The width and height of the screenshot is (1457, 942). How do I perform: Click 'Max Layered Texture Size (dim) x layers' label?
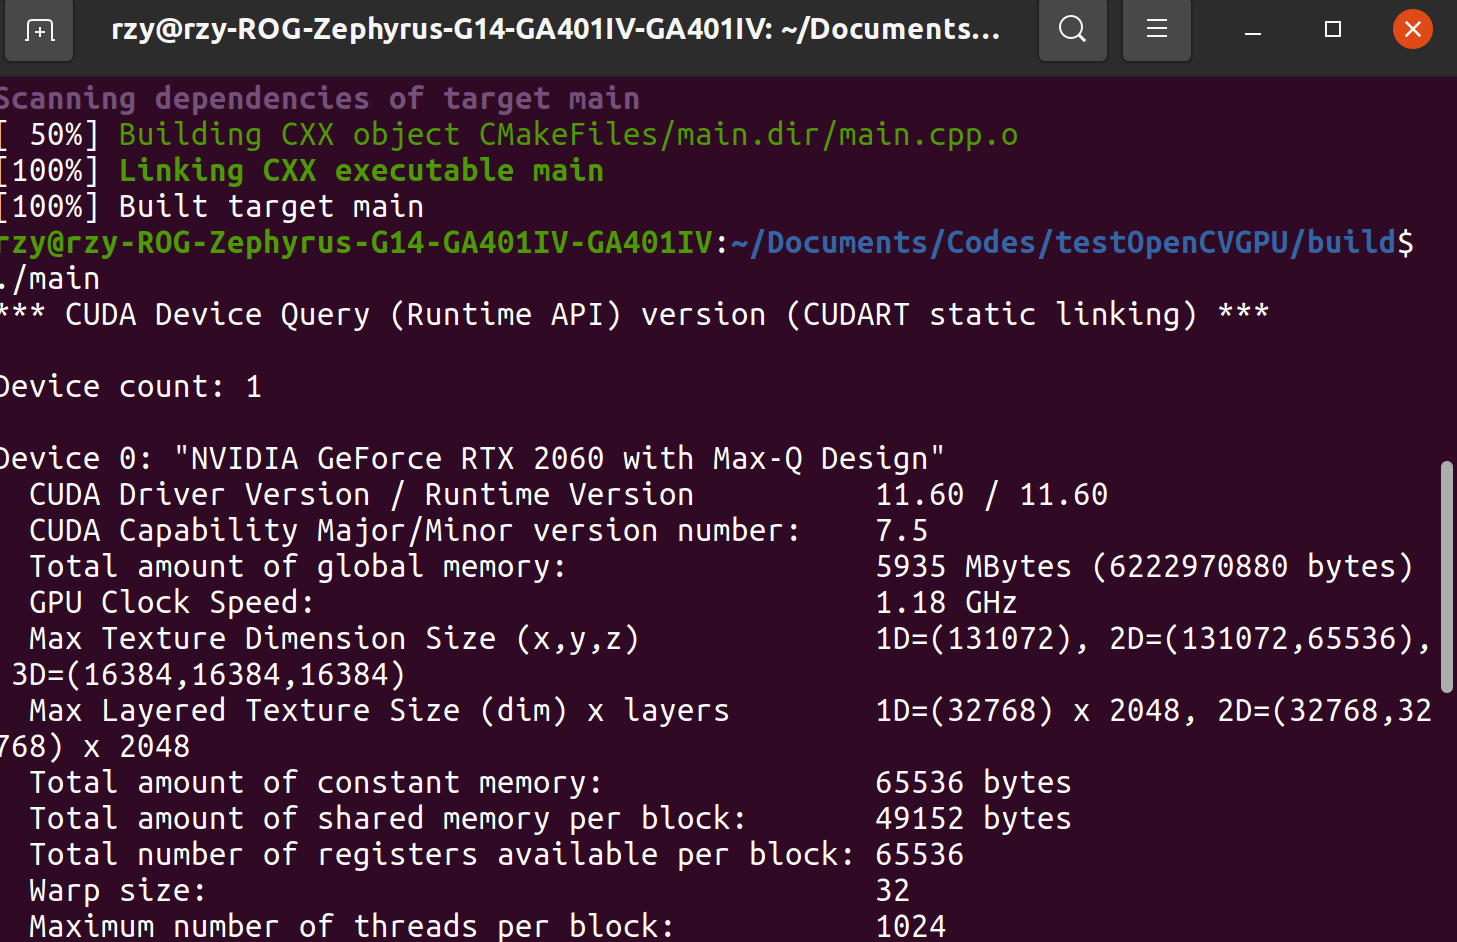click(379, 710)
